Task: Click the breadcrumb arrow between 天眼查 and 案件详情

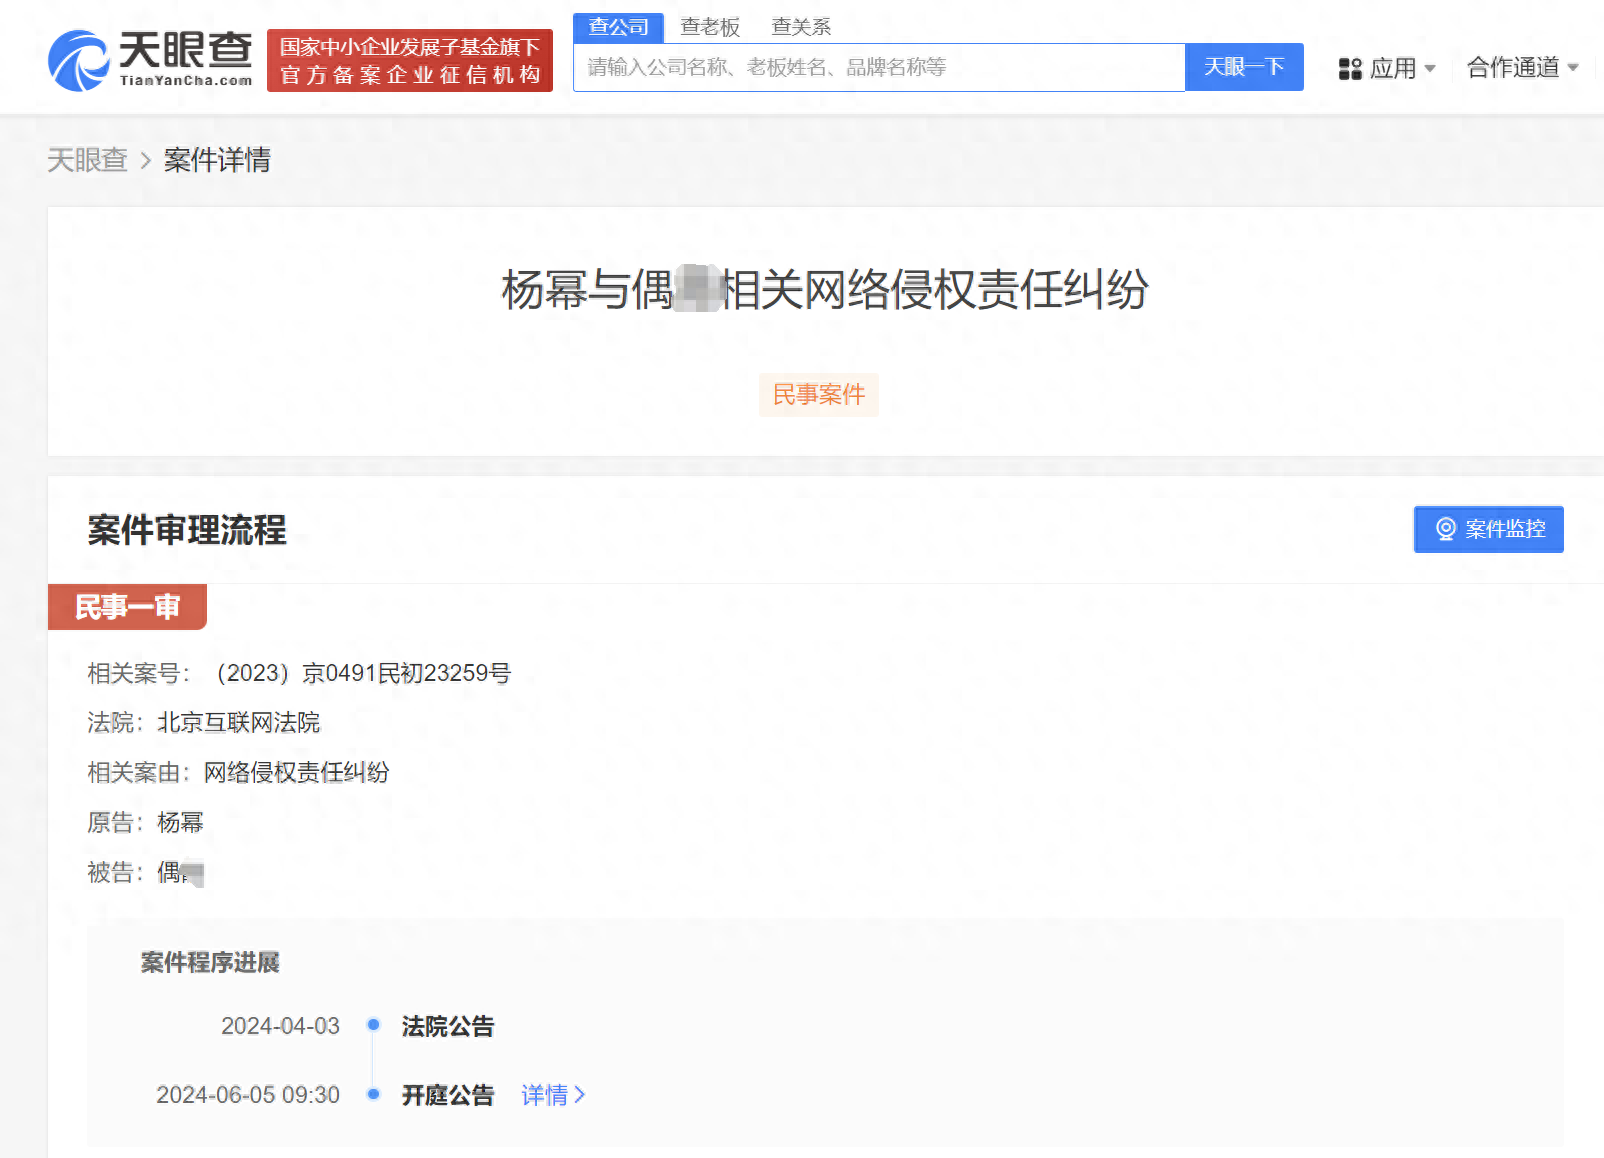Action: point(145,161)
